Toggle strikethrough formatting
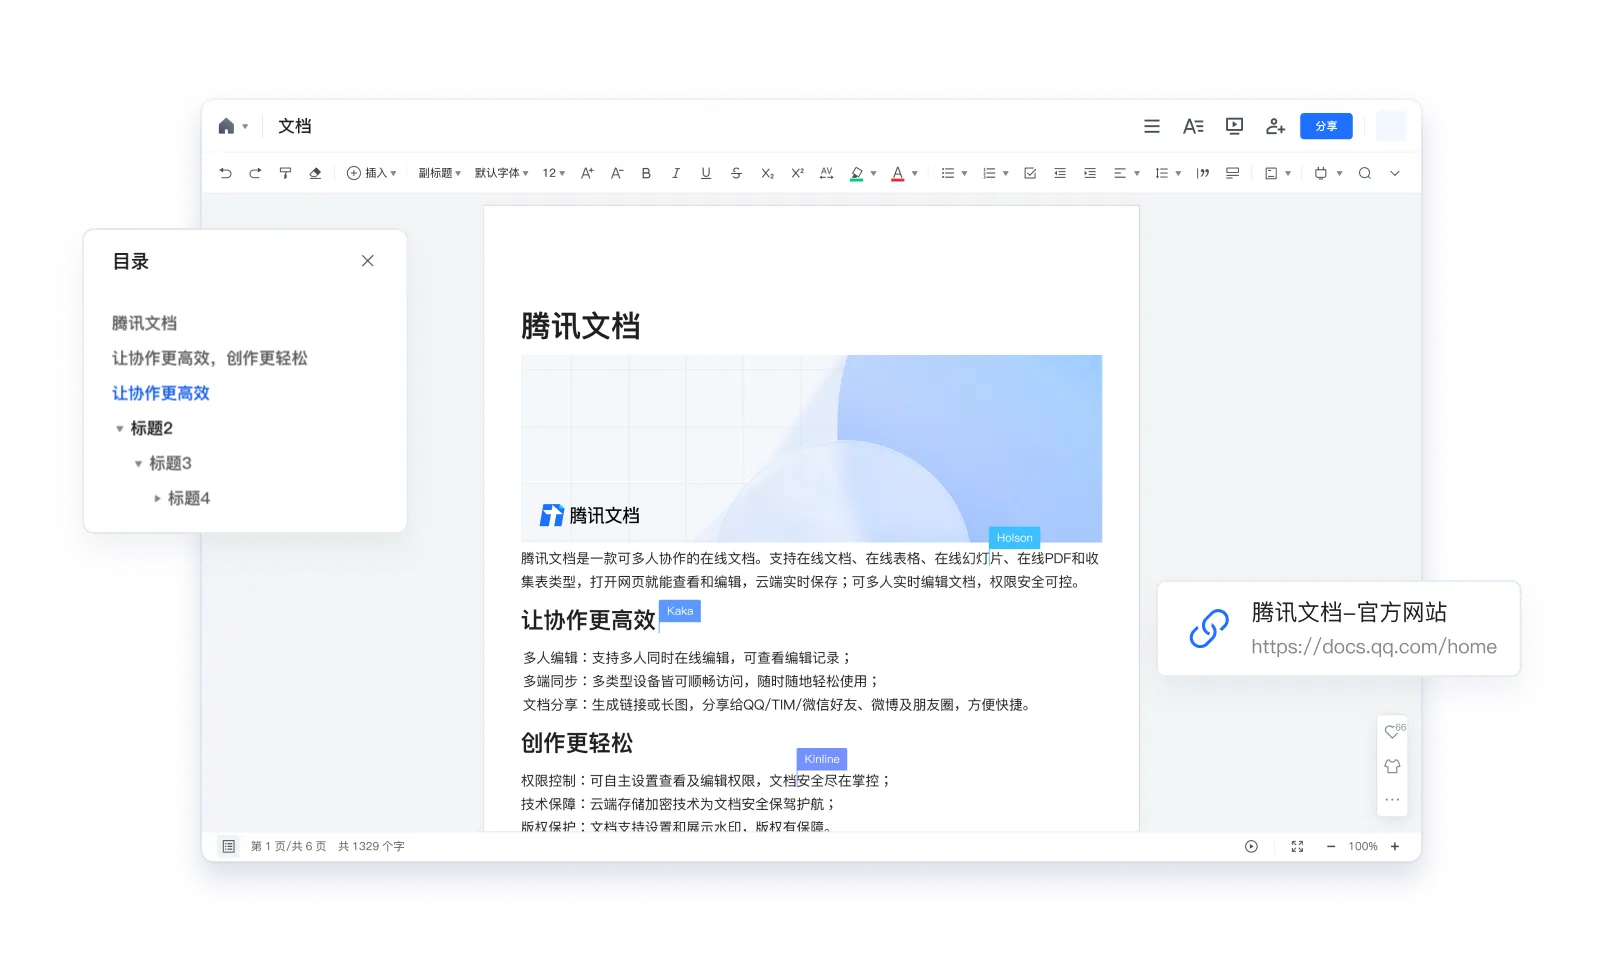The image size is (1600, 960). pyautogui.click(x=736, y=173)
